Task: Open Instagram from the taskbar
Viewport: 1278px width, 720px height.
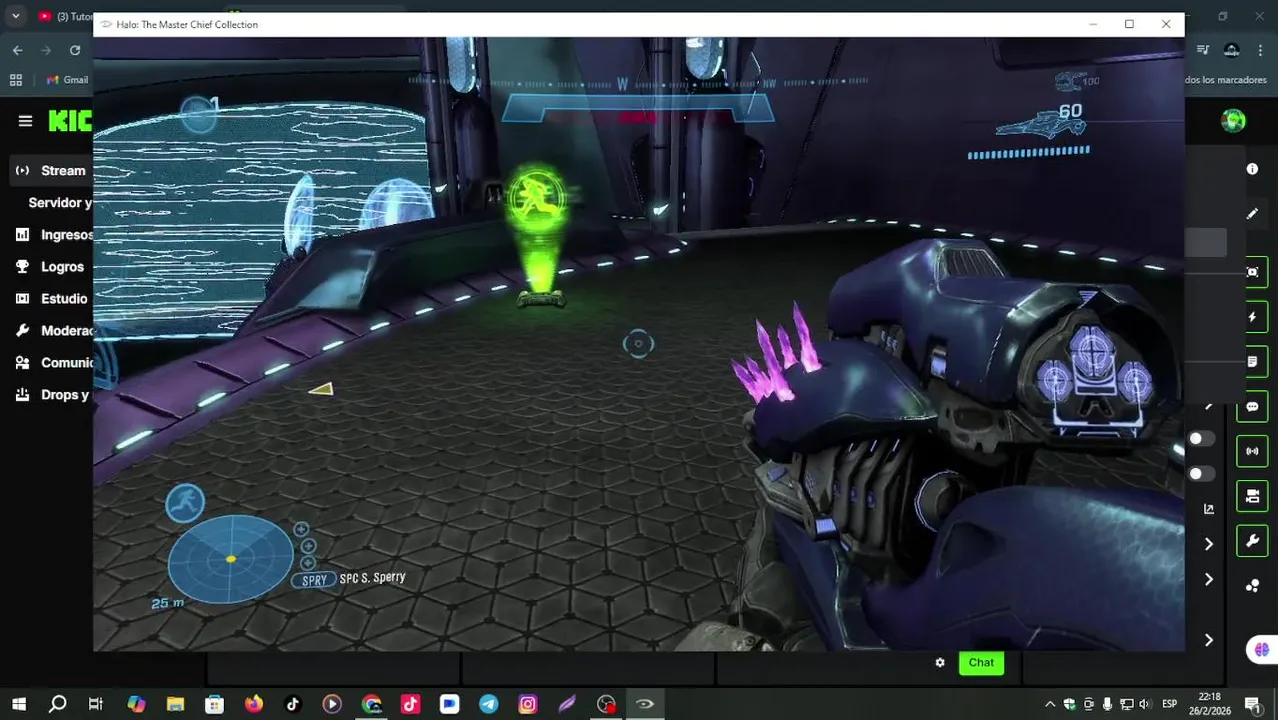Action: click(x=528, y=704)
